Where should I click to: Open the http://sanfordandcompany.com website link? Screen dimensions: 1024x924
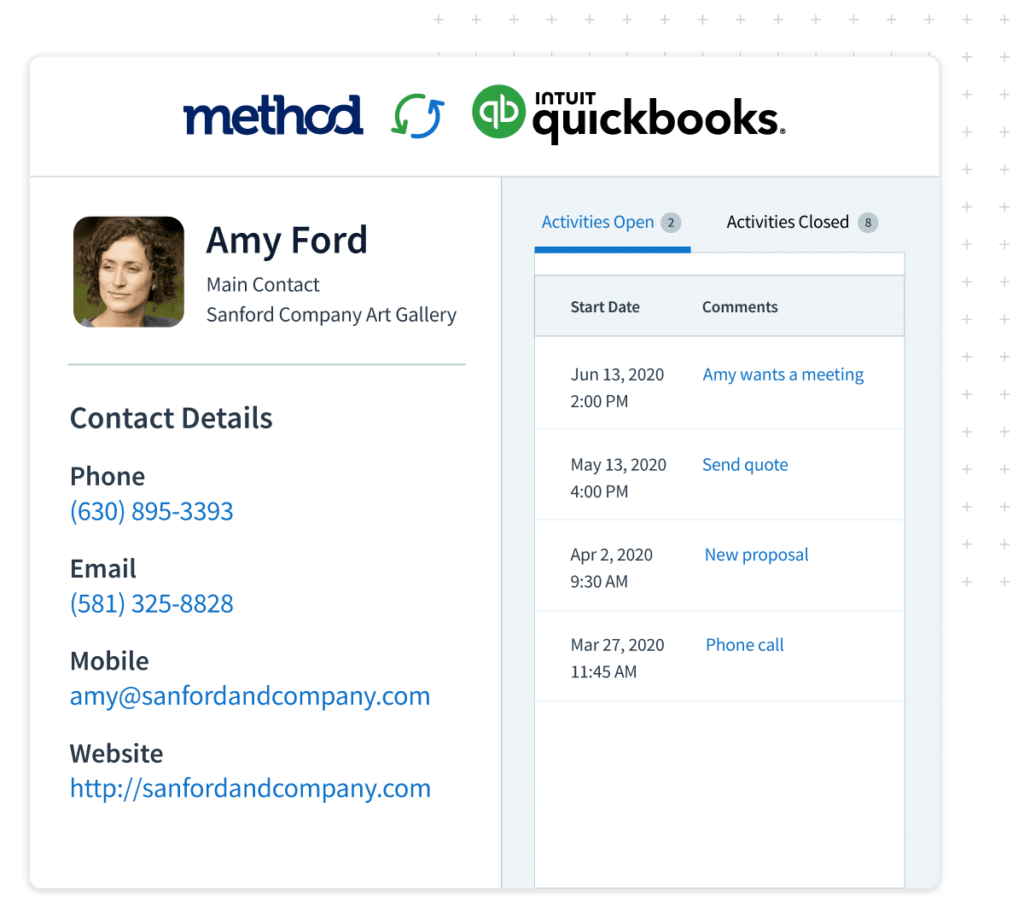(x=250, y=788)
